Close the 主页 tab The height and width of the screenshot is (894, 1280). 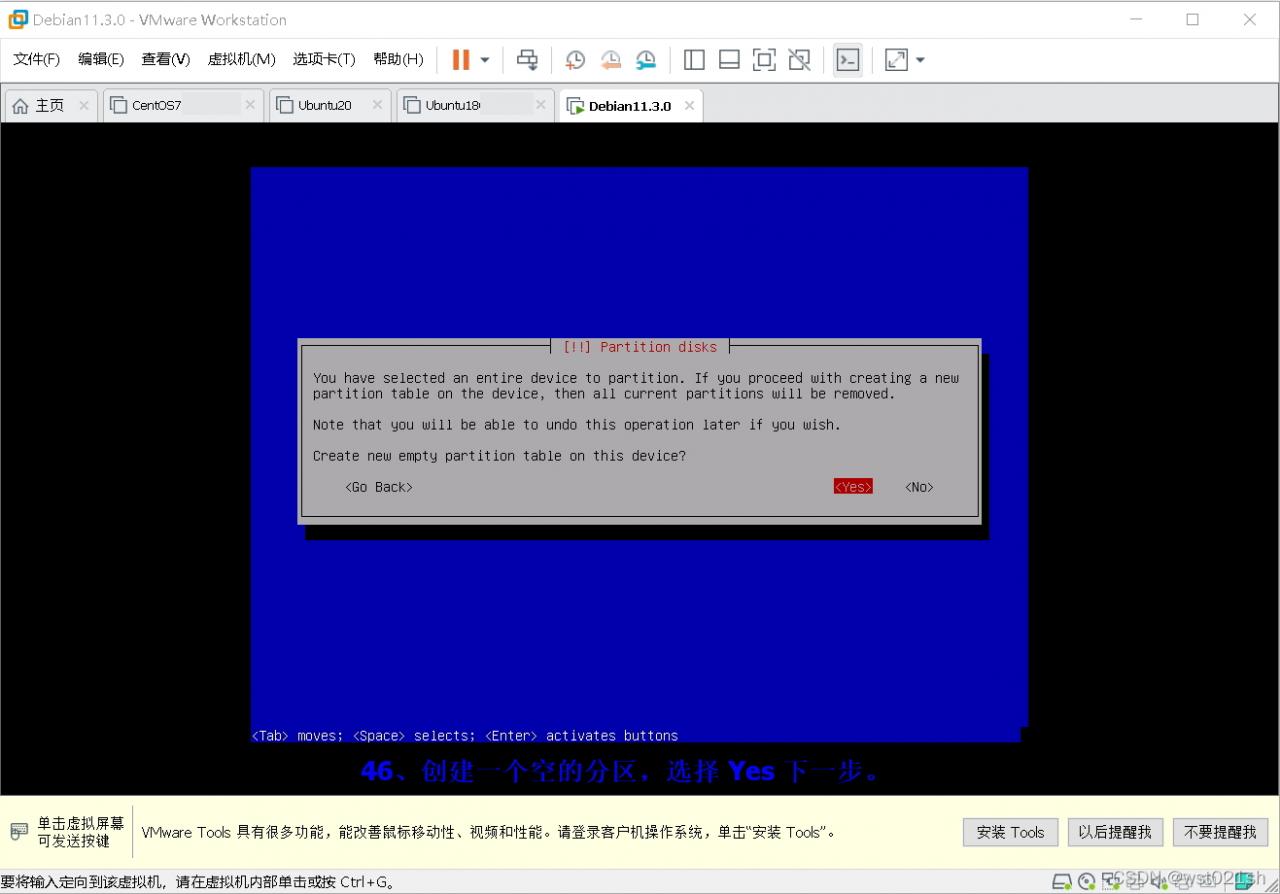tap(83, 105)
